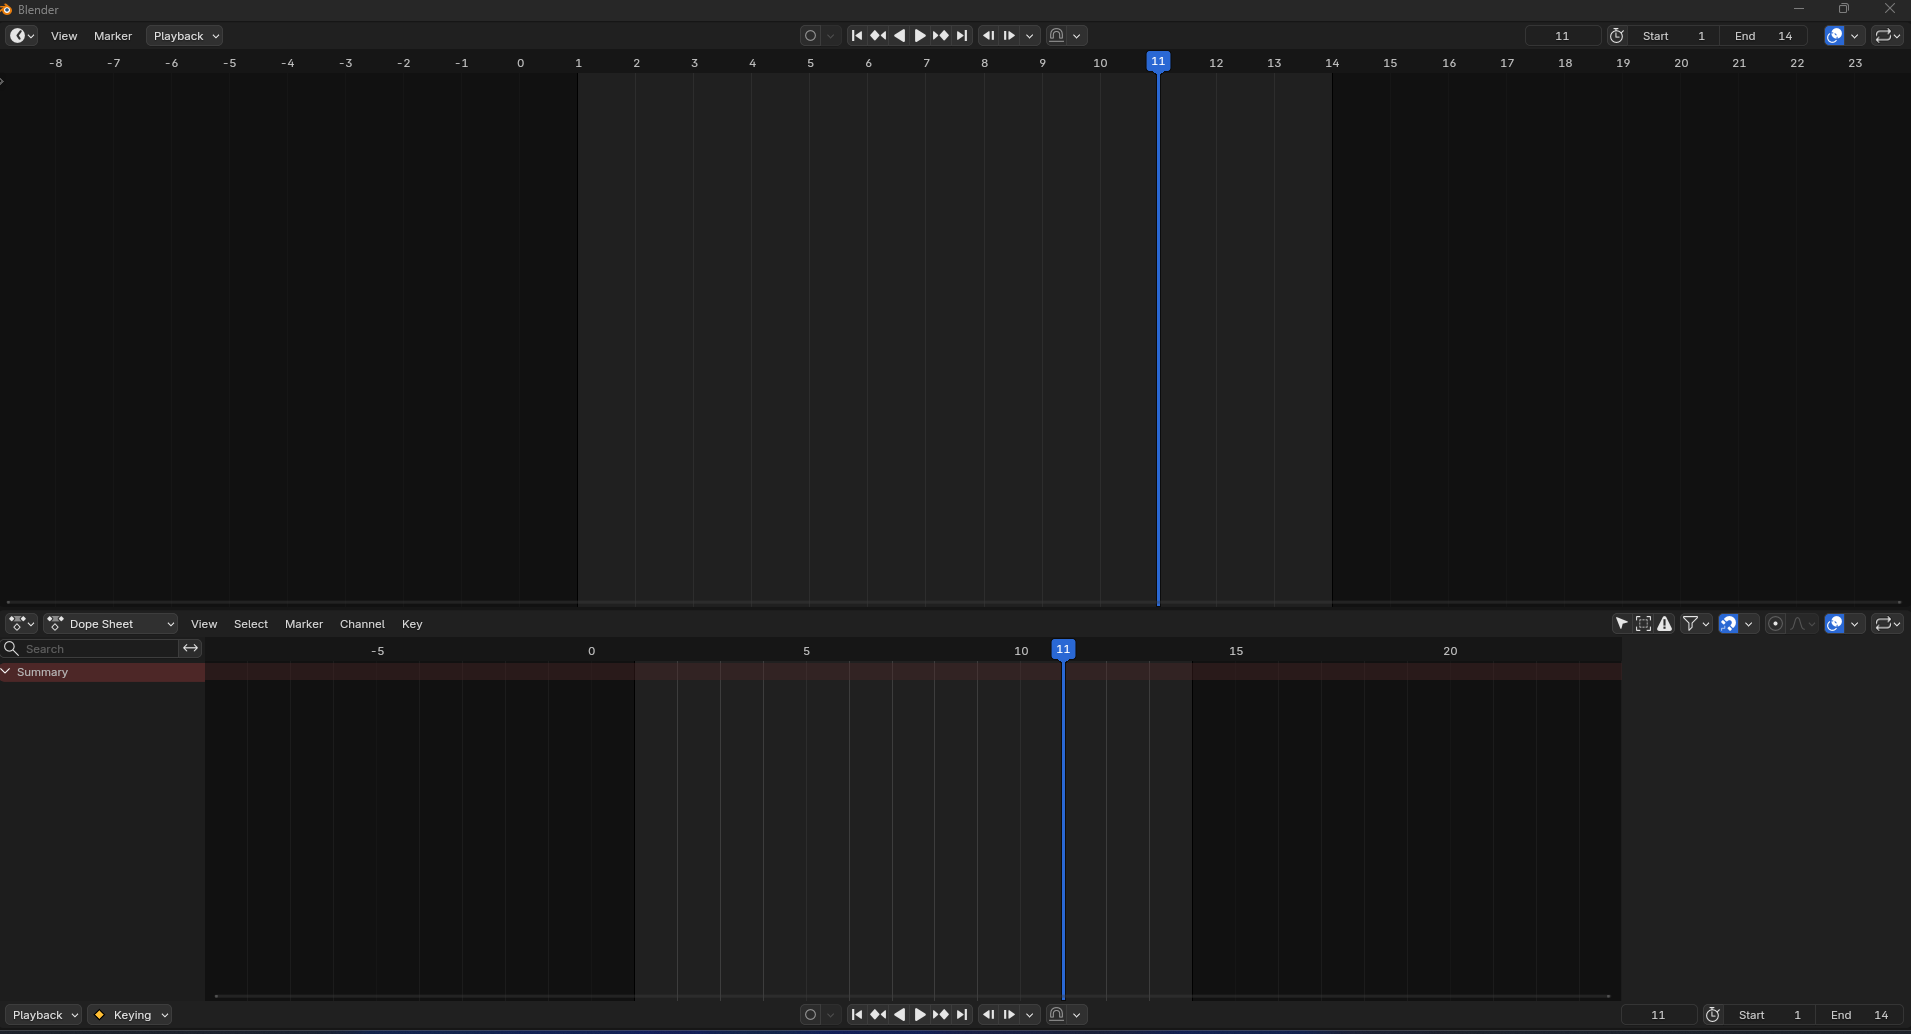The image size is (1911, 1034).
Task: Toggle Only Show Errors warning icon
Action: (x=1664, y=624)
